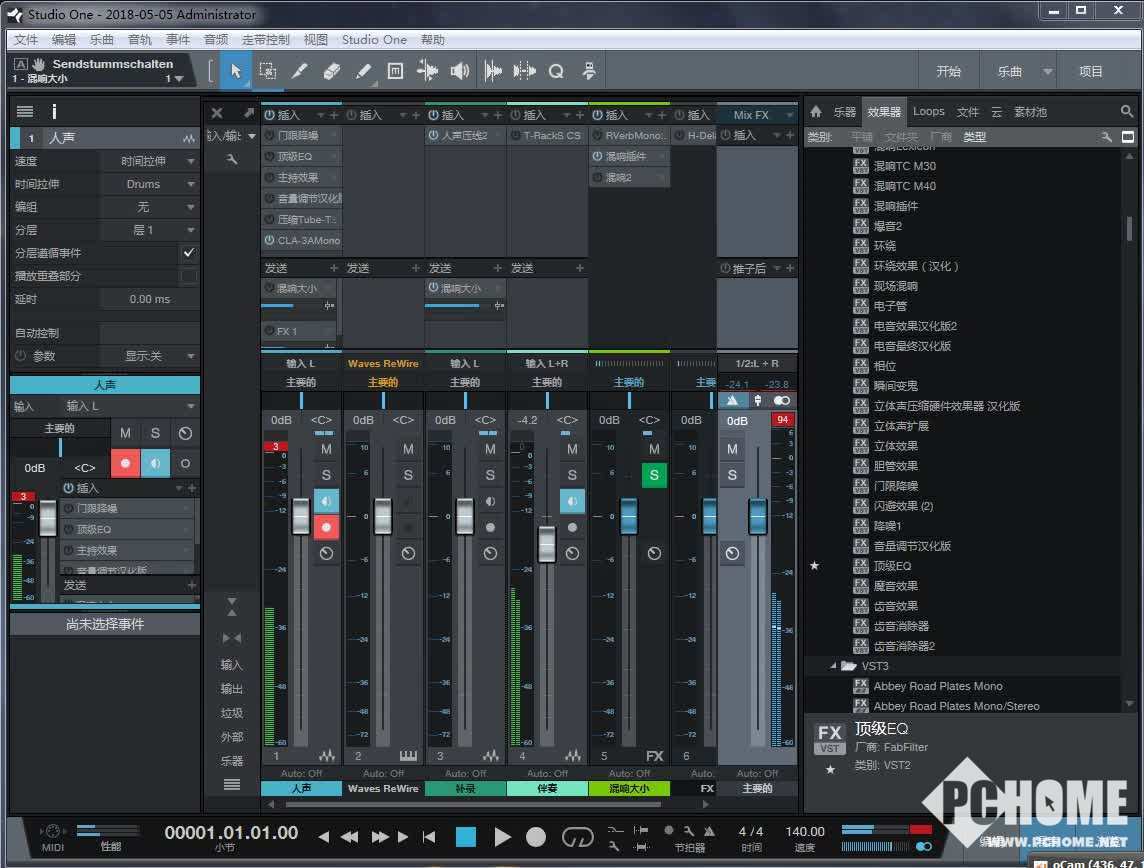The width and height of the screenshot is (1144, 868).
Task: Toggle 播放重叠部分 checkbox
Action: (x=189, y=276)
